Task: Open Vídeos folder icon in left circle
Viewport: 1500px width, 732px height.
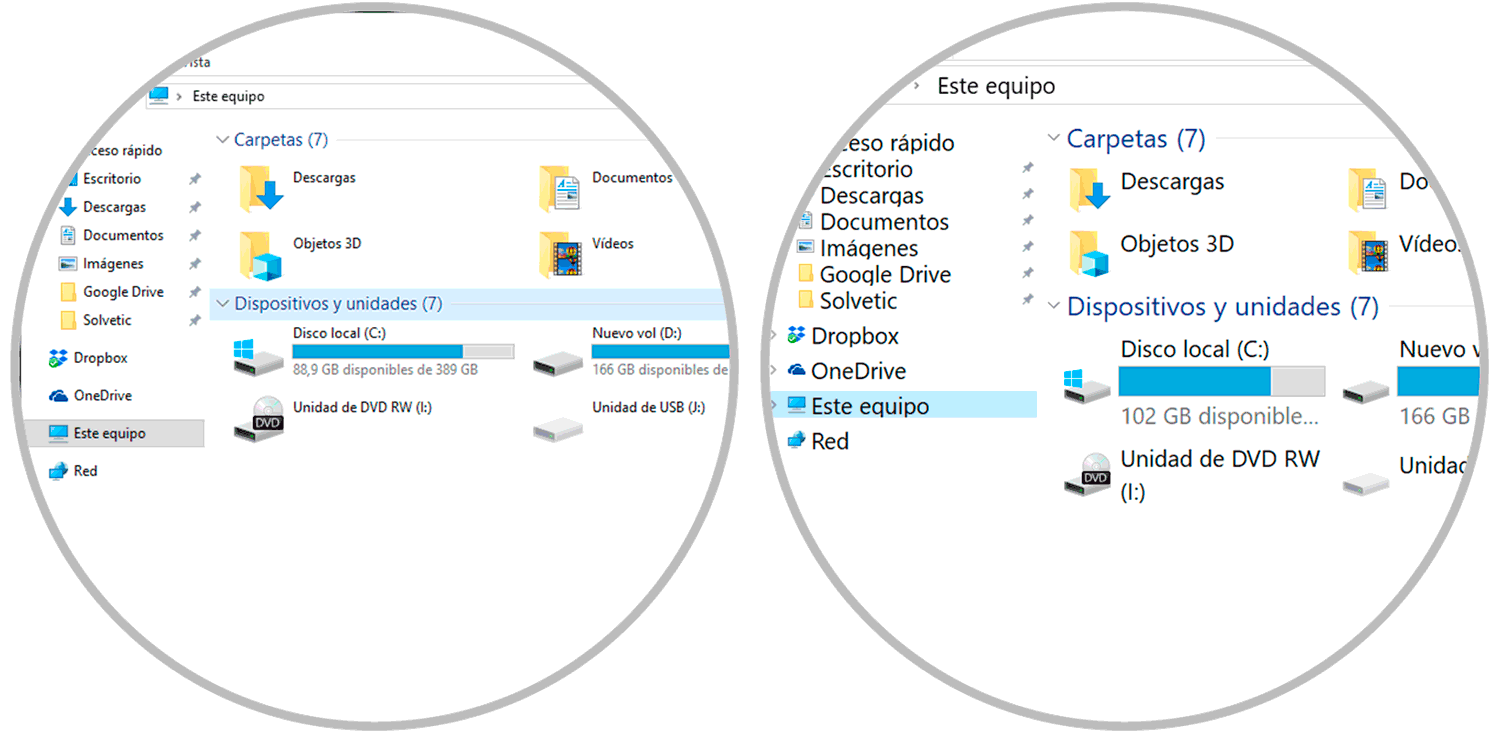Action: [560, 254]
